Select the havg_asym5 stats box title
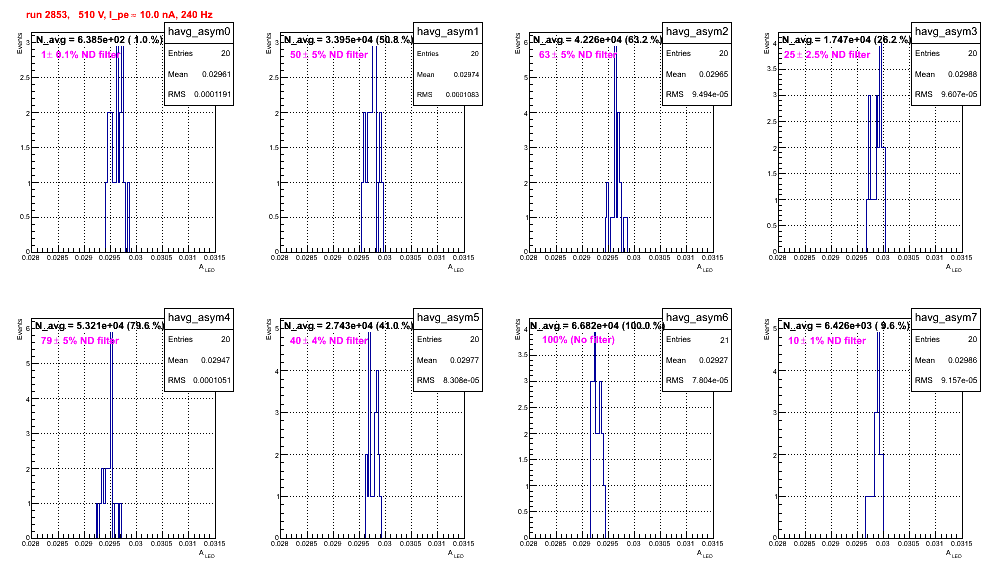Viewport: 996px width, 572px height. [x=448, y=318]
